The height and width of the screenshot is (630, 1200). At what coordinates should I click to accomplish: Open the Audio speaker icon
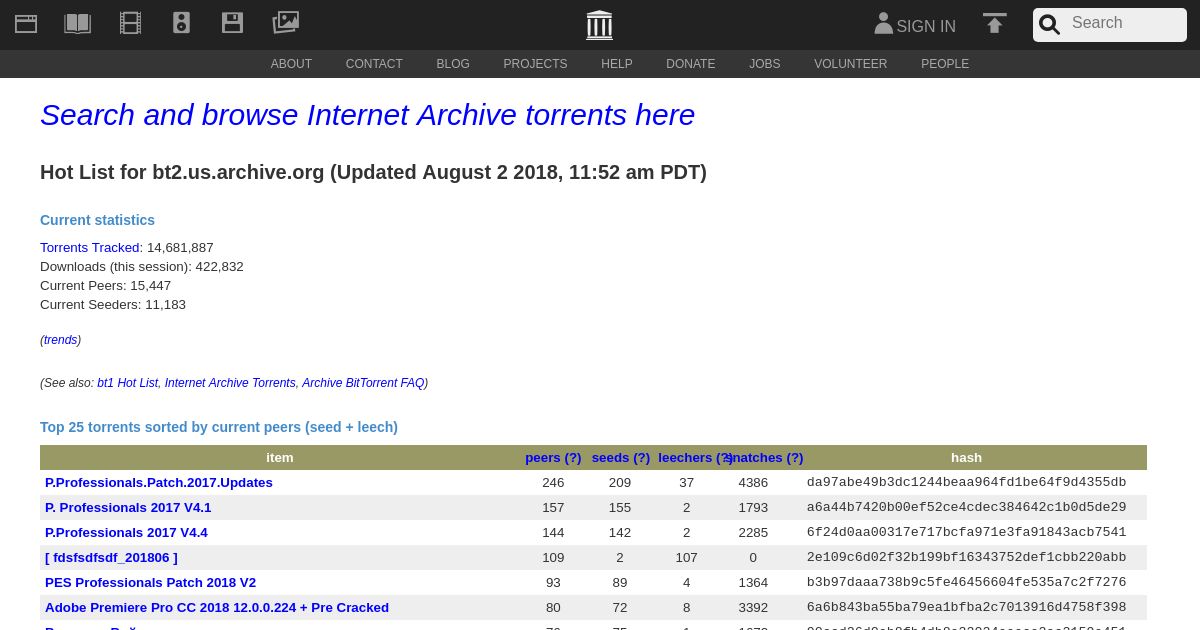point(181,23)
